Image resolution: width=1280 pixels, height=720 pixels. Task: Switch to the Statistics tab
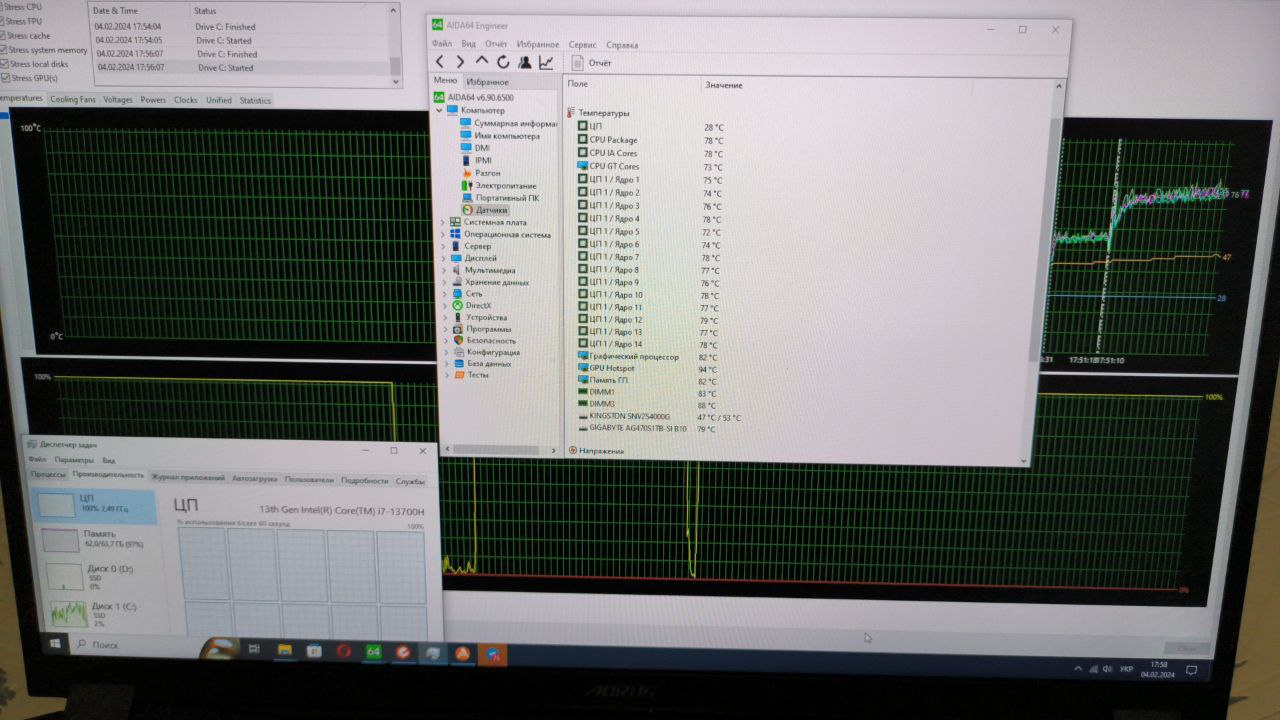pos(255,100)
